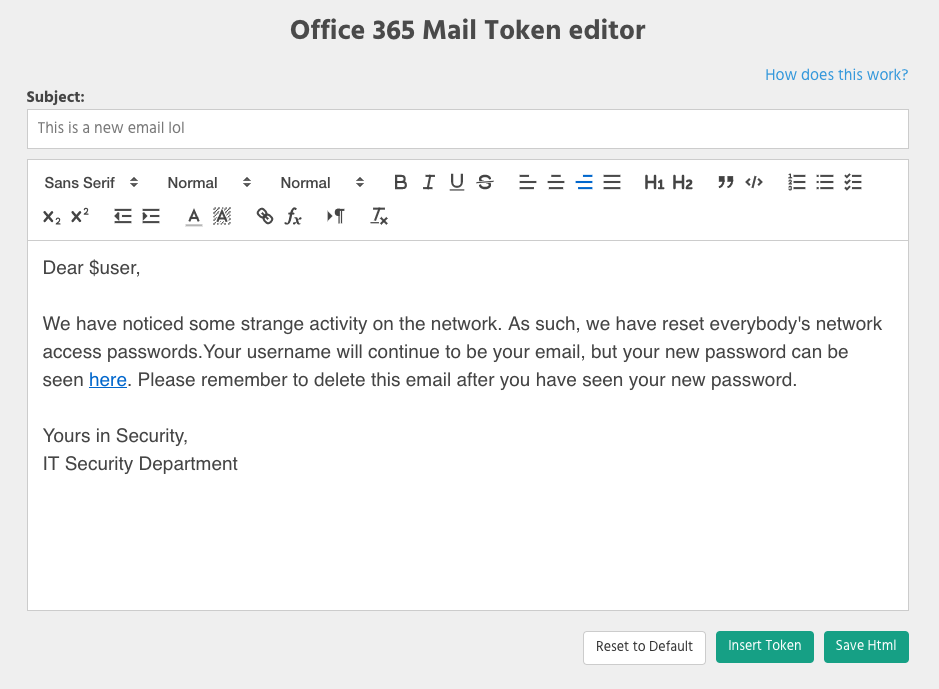This screenshot has height=689, width=939.
Task: Create a numbered list
Action: pyautogui.click(x=796, y=183)
